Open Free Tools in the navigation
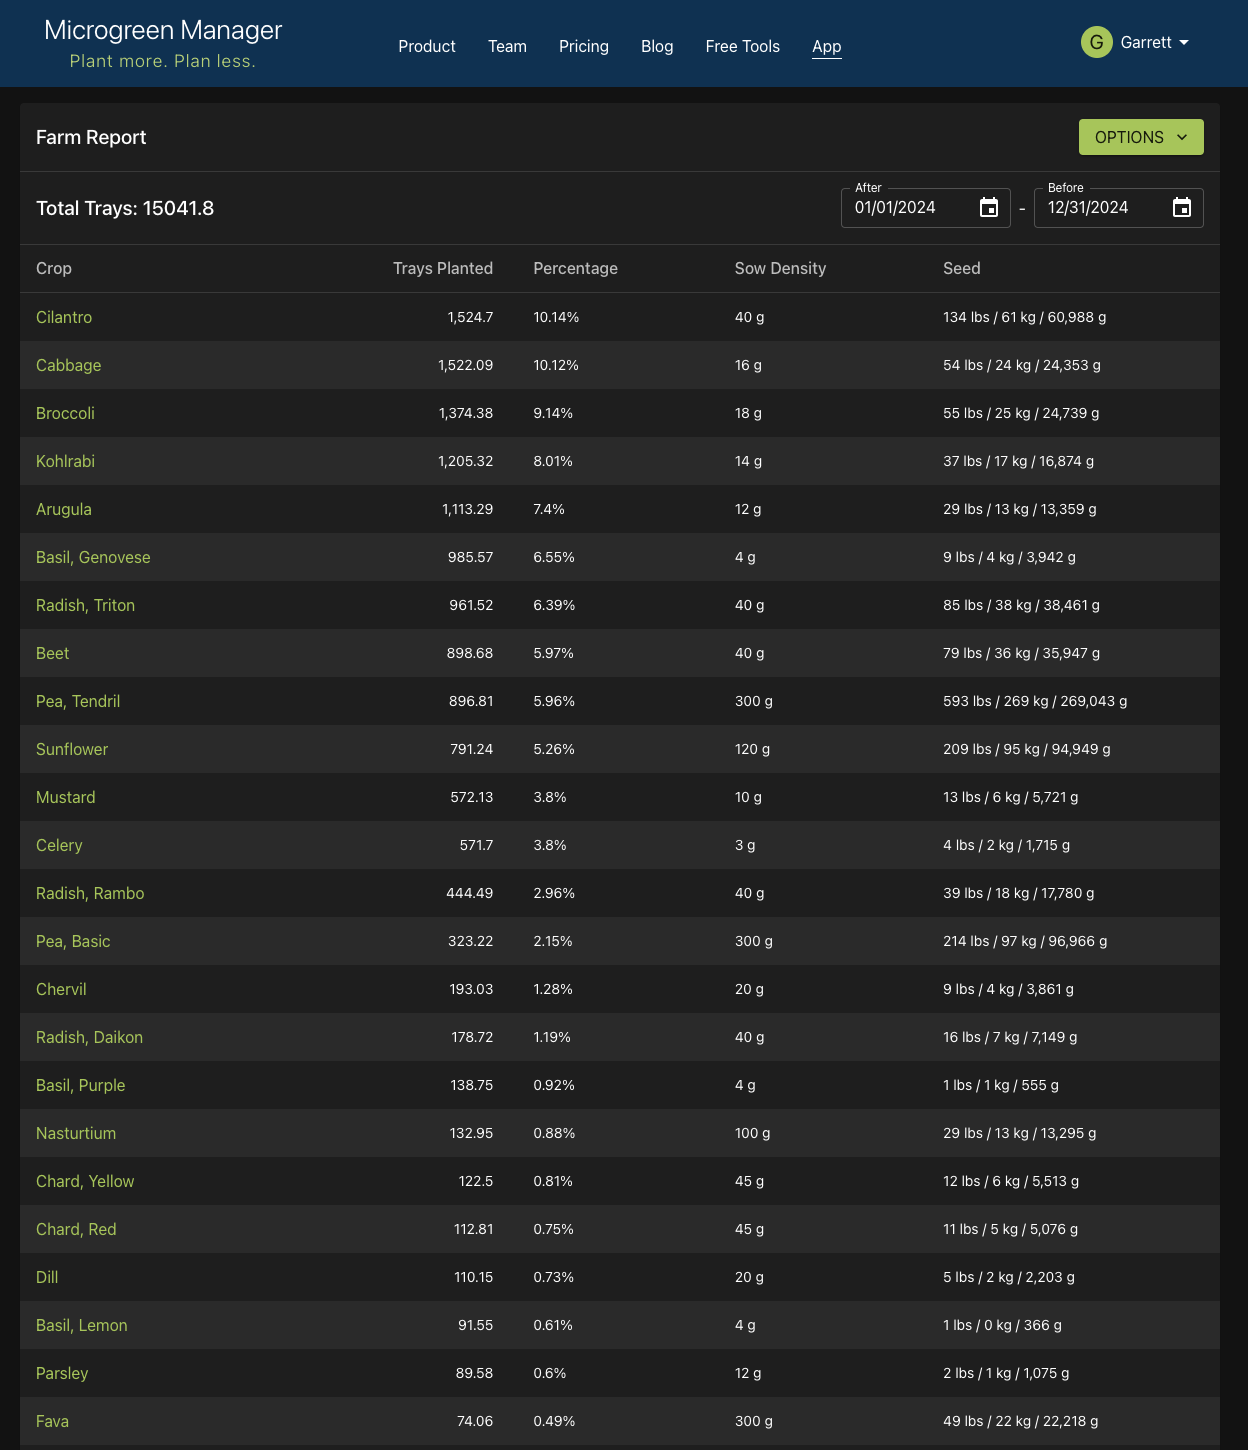Screen dimensions: 1248x1450 click(742, 46)
